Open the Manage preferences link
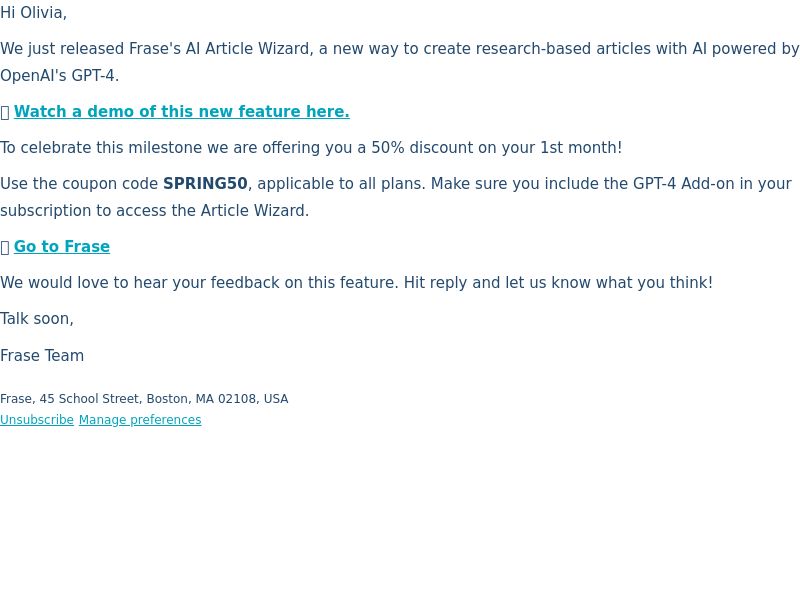Image resolution: width=800 pixels, height=600 pixels. (140, 420)
